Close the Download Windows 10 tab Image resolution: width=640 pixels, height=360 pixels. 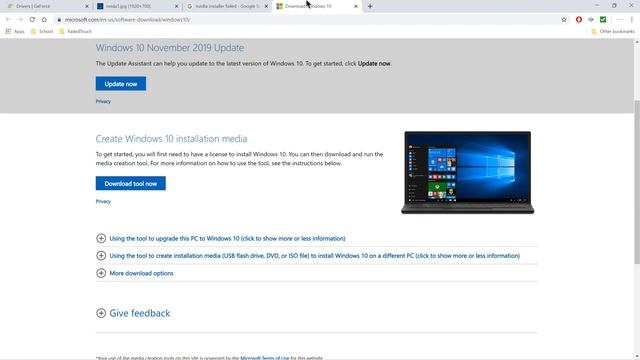(356, 7)
